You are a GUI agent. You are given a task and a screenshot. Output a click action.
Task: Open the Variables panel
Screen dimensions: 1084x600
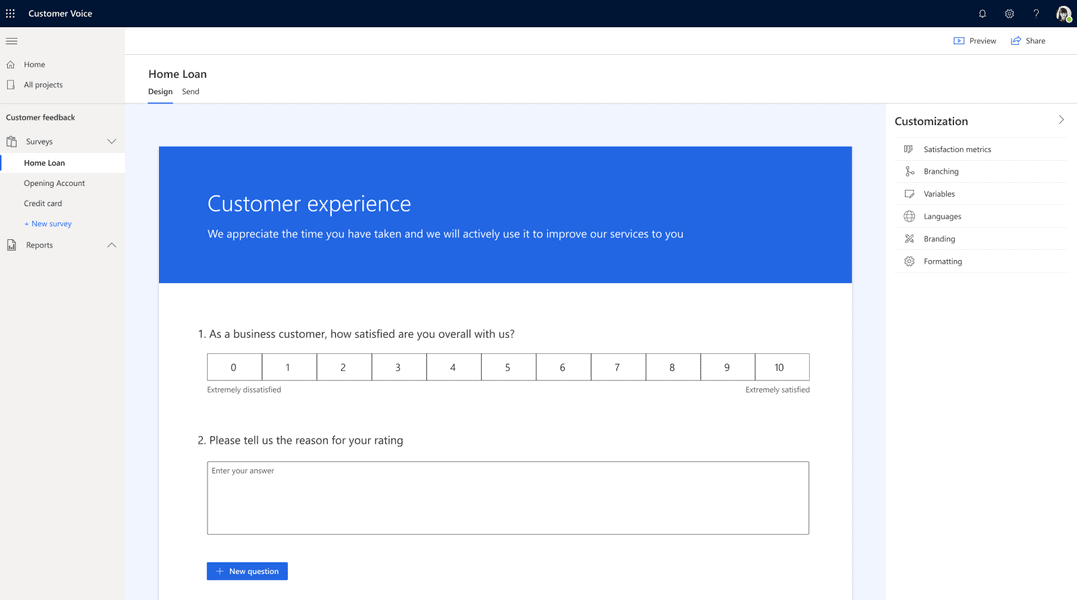[939, 193]
